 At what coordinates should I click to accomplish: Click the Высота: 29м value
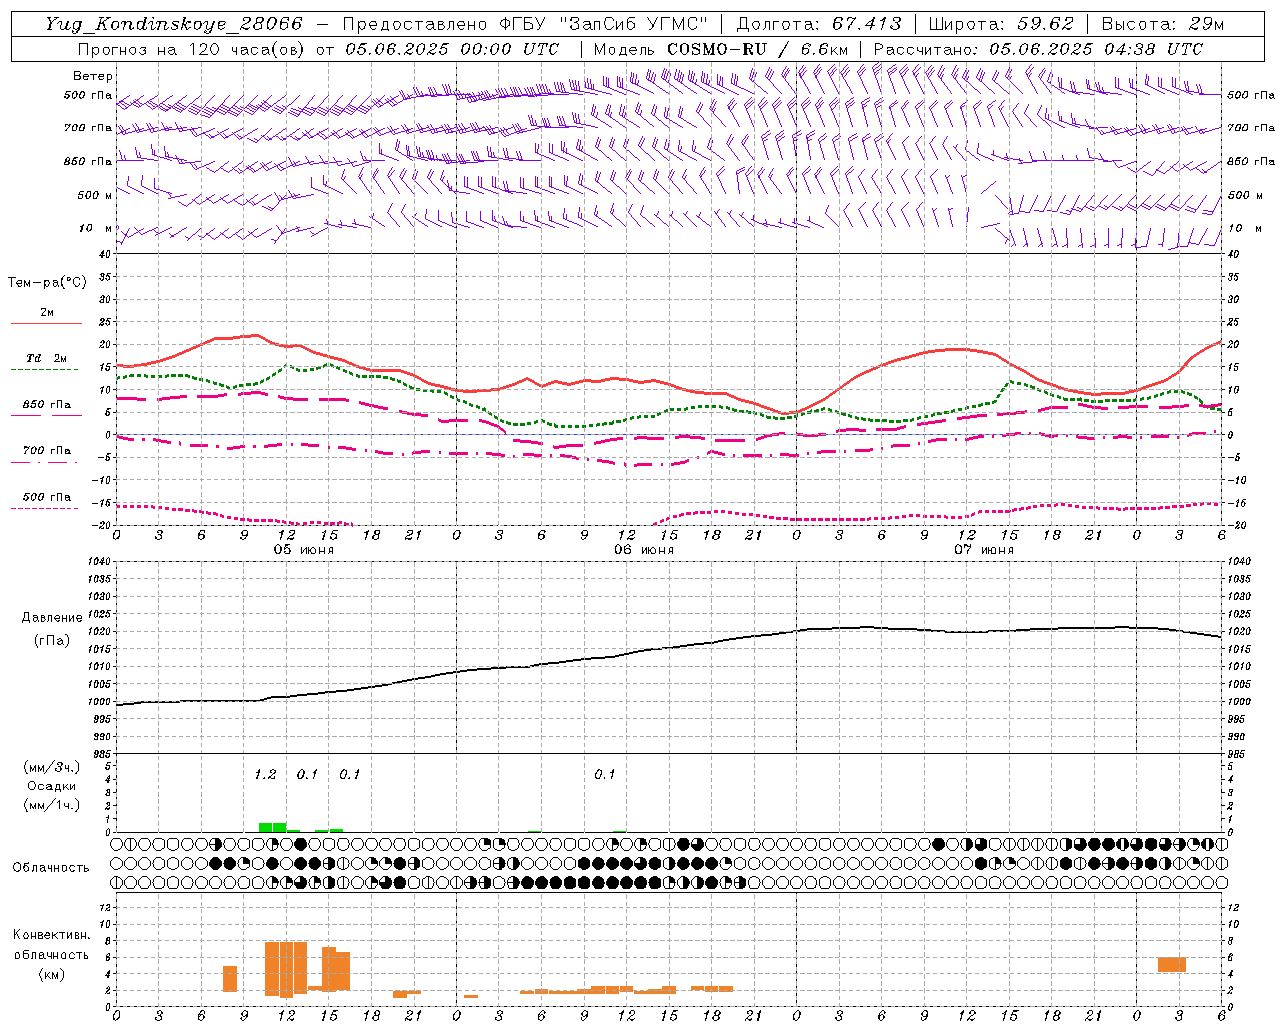pos(1163,24)
